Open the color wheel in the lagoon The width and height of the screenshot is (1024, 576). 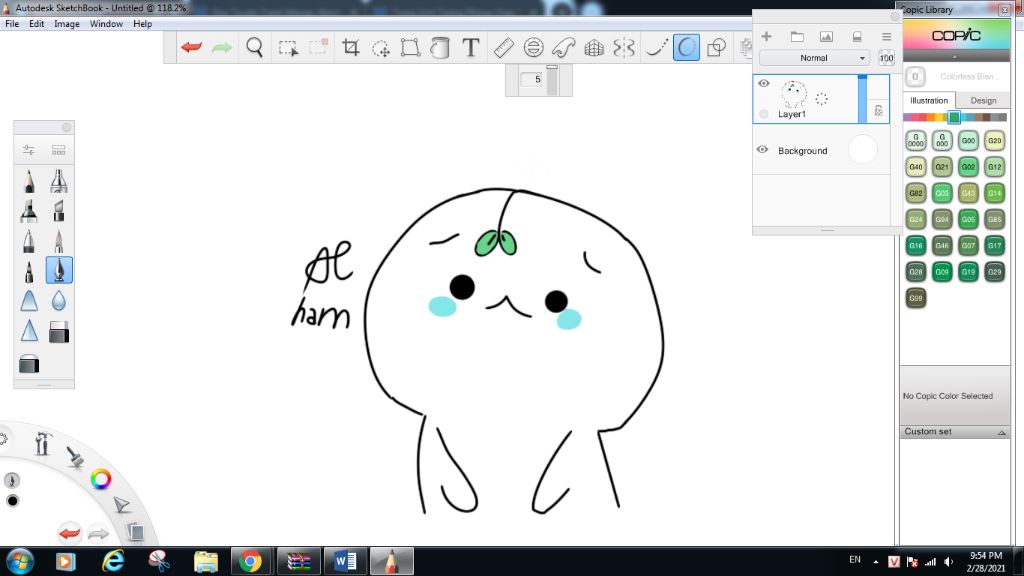tap(101, 479)
